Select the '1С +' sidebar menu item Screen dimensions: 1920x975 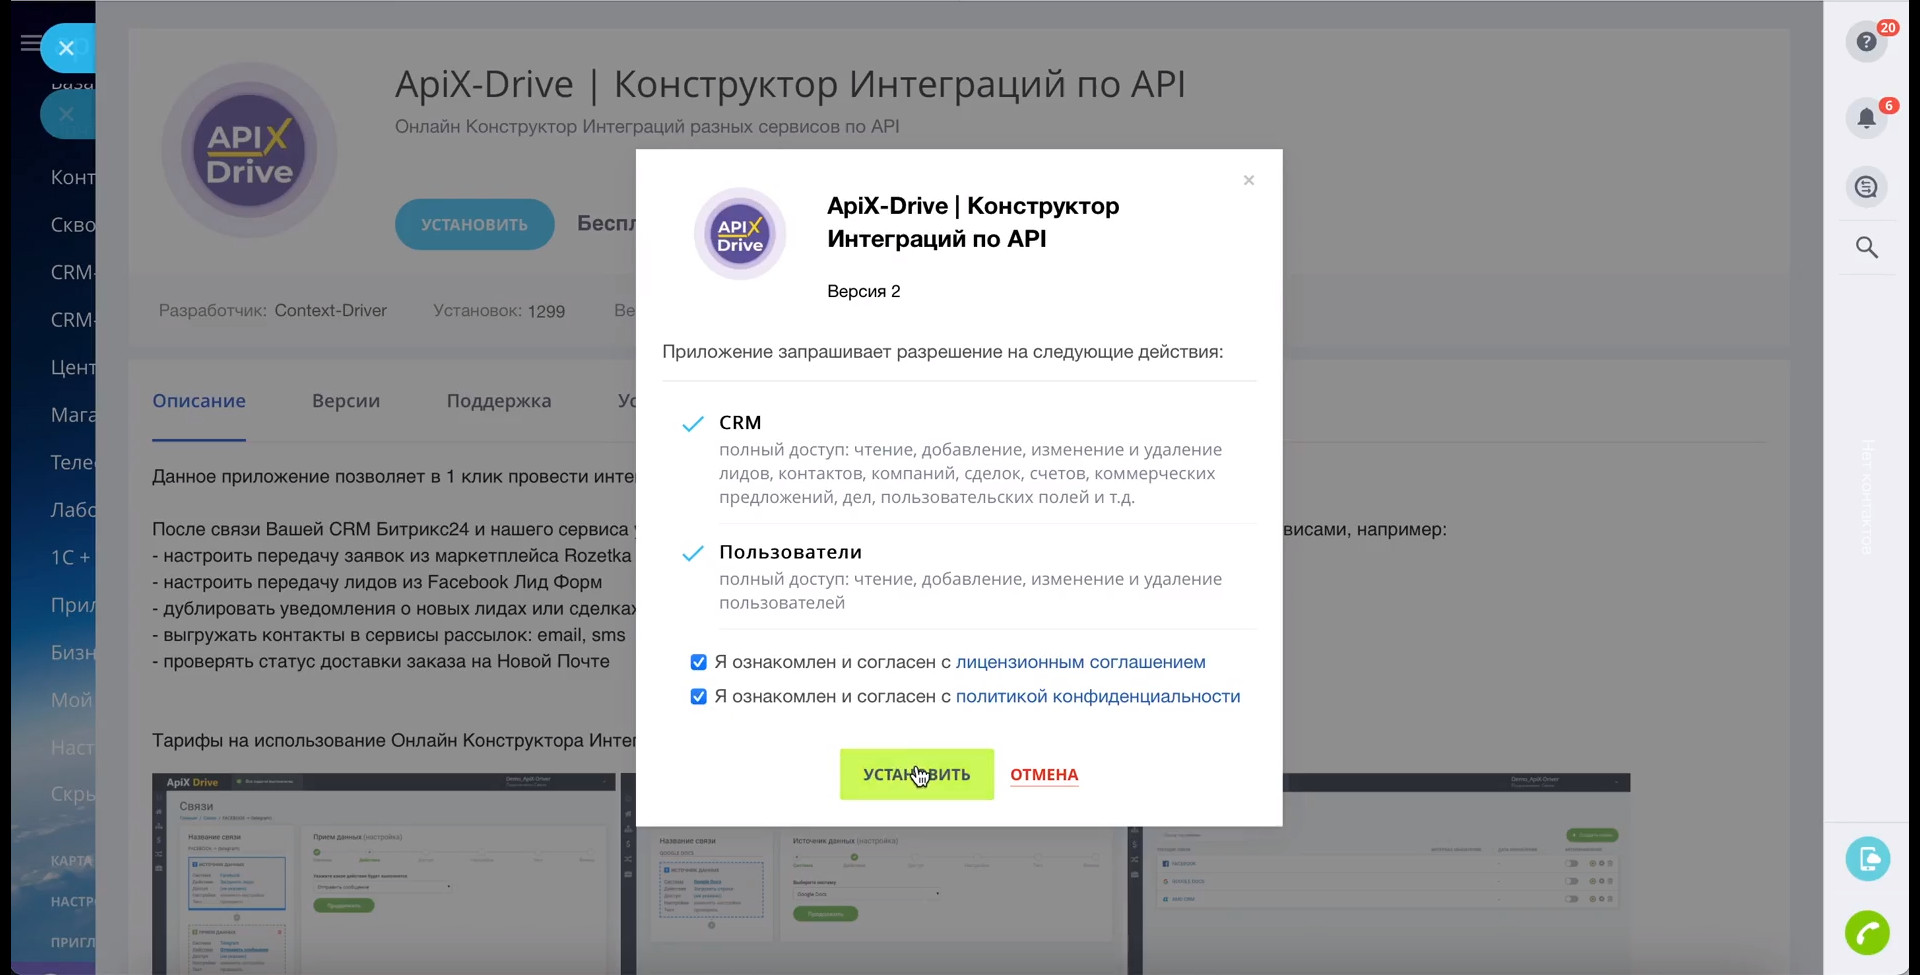point(71,557)
